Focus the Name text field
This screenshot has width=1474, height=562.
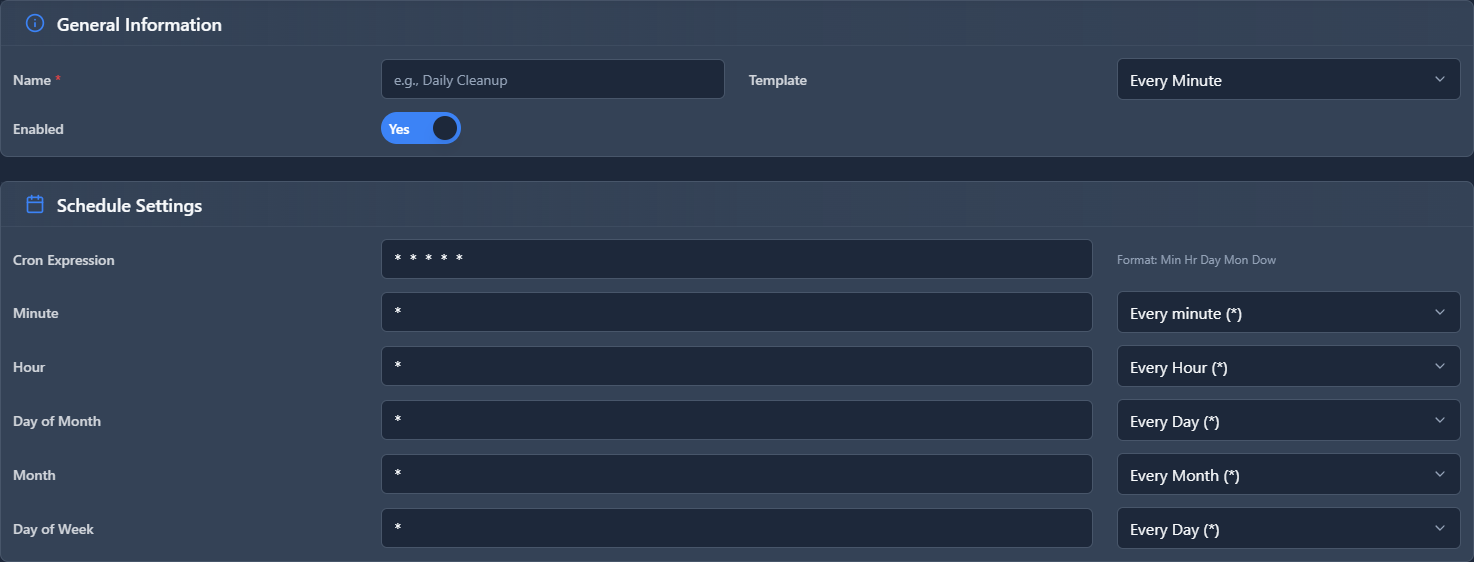[552, 80]
